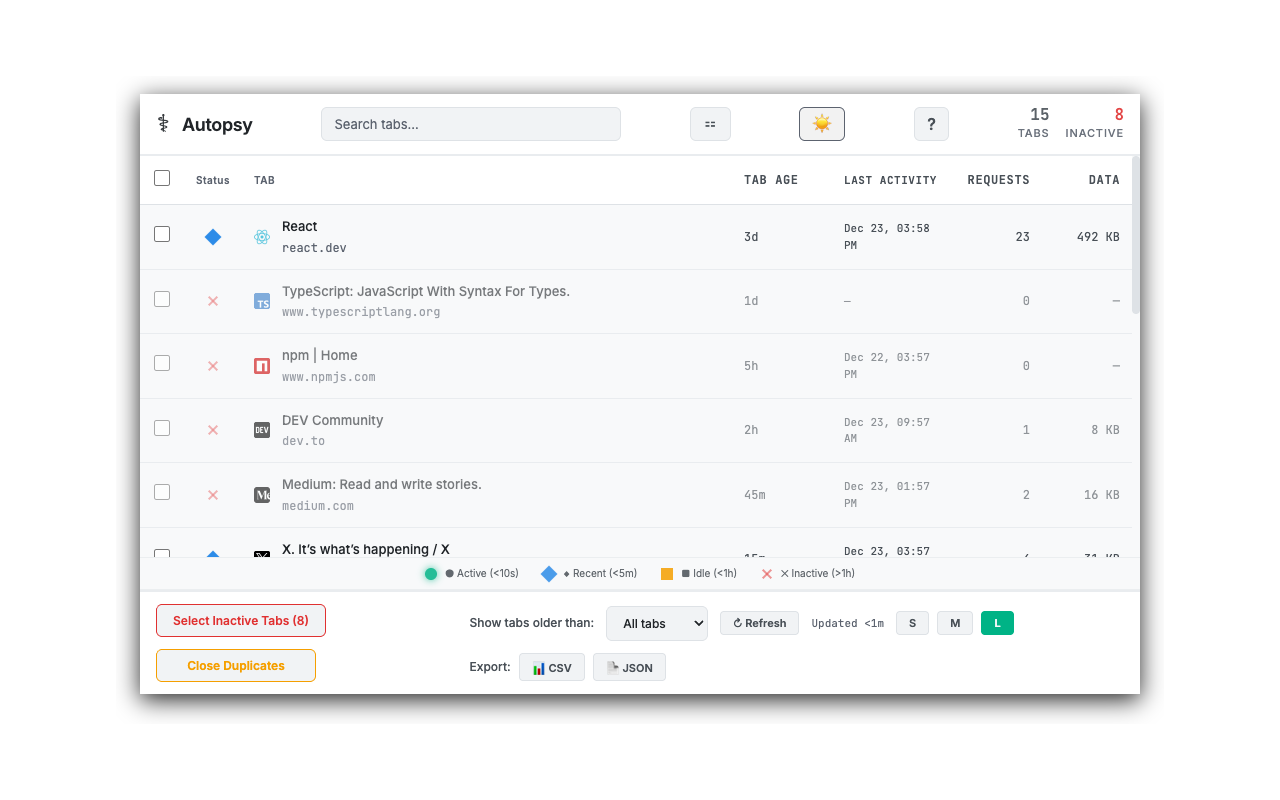Viewport: 1280px width, 800px height.
Task: Click the Close Duplicates button
Action: click(x=235, y=665)
